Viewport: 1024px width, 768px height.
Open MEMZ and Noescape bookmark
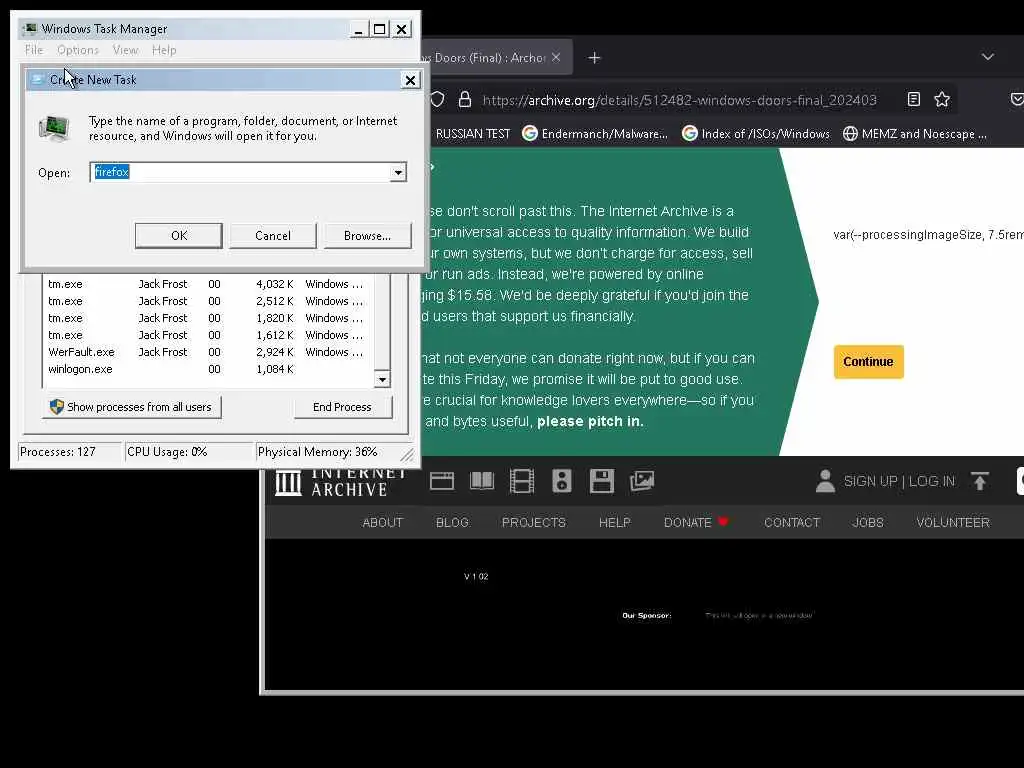click(915, 134)
